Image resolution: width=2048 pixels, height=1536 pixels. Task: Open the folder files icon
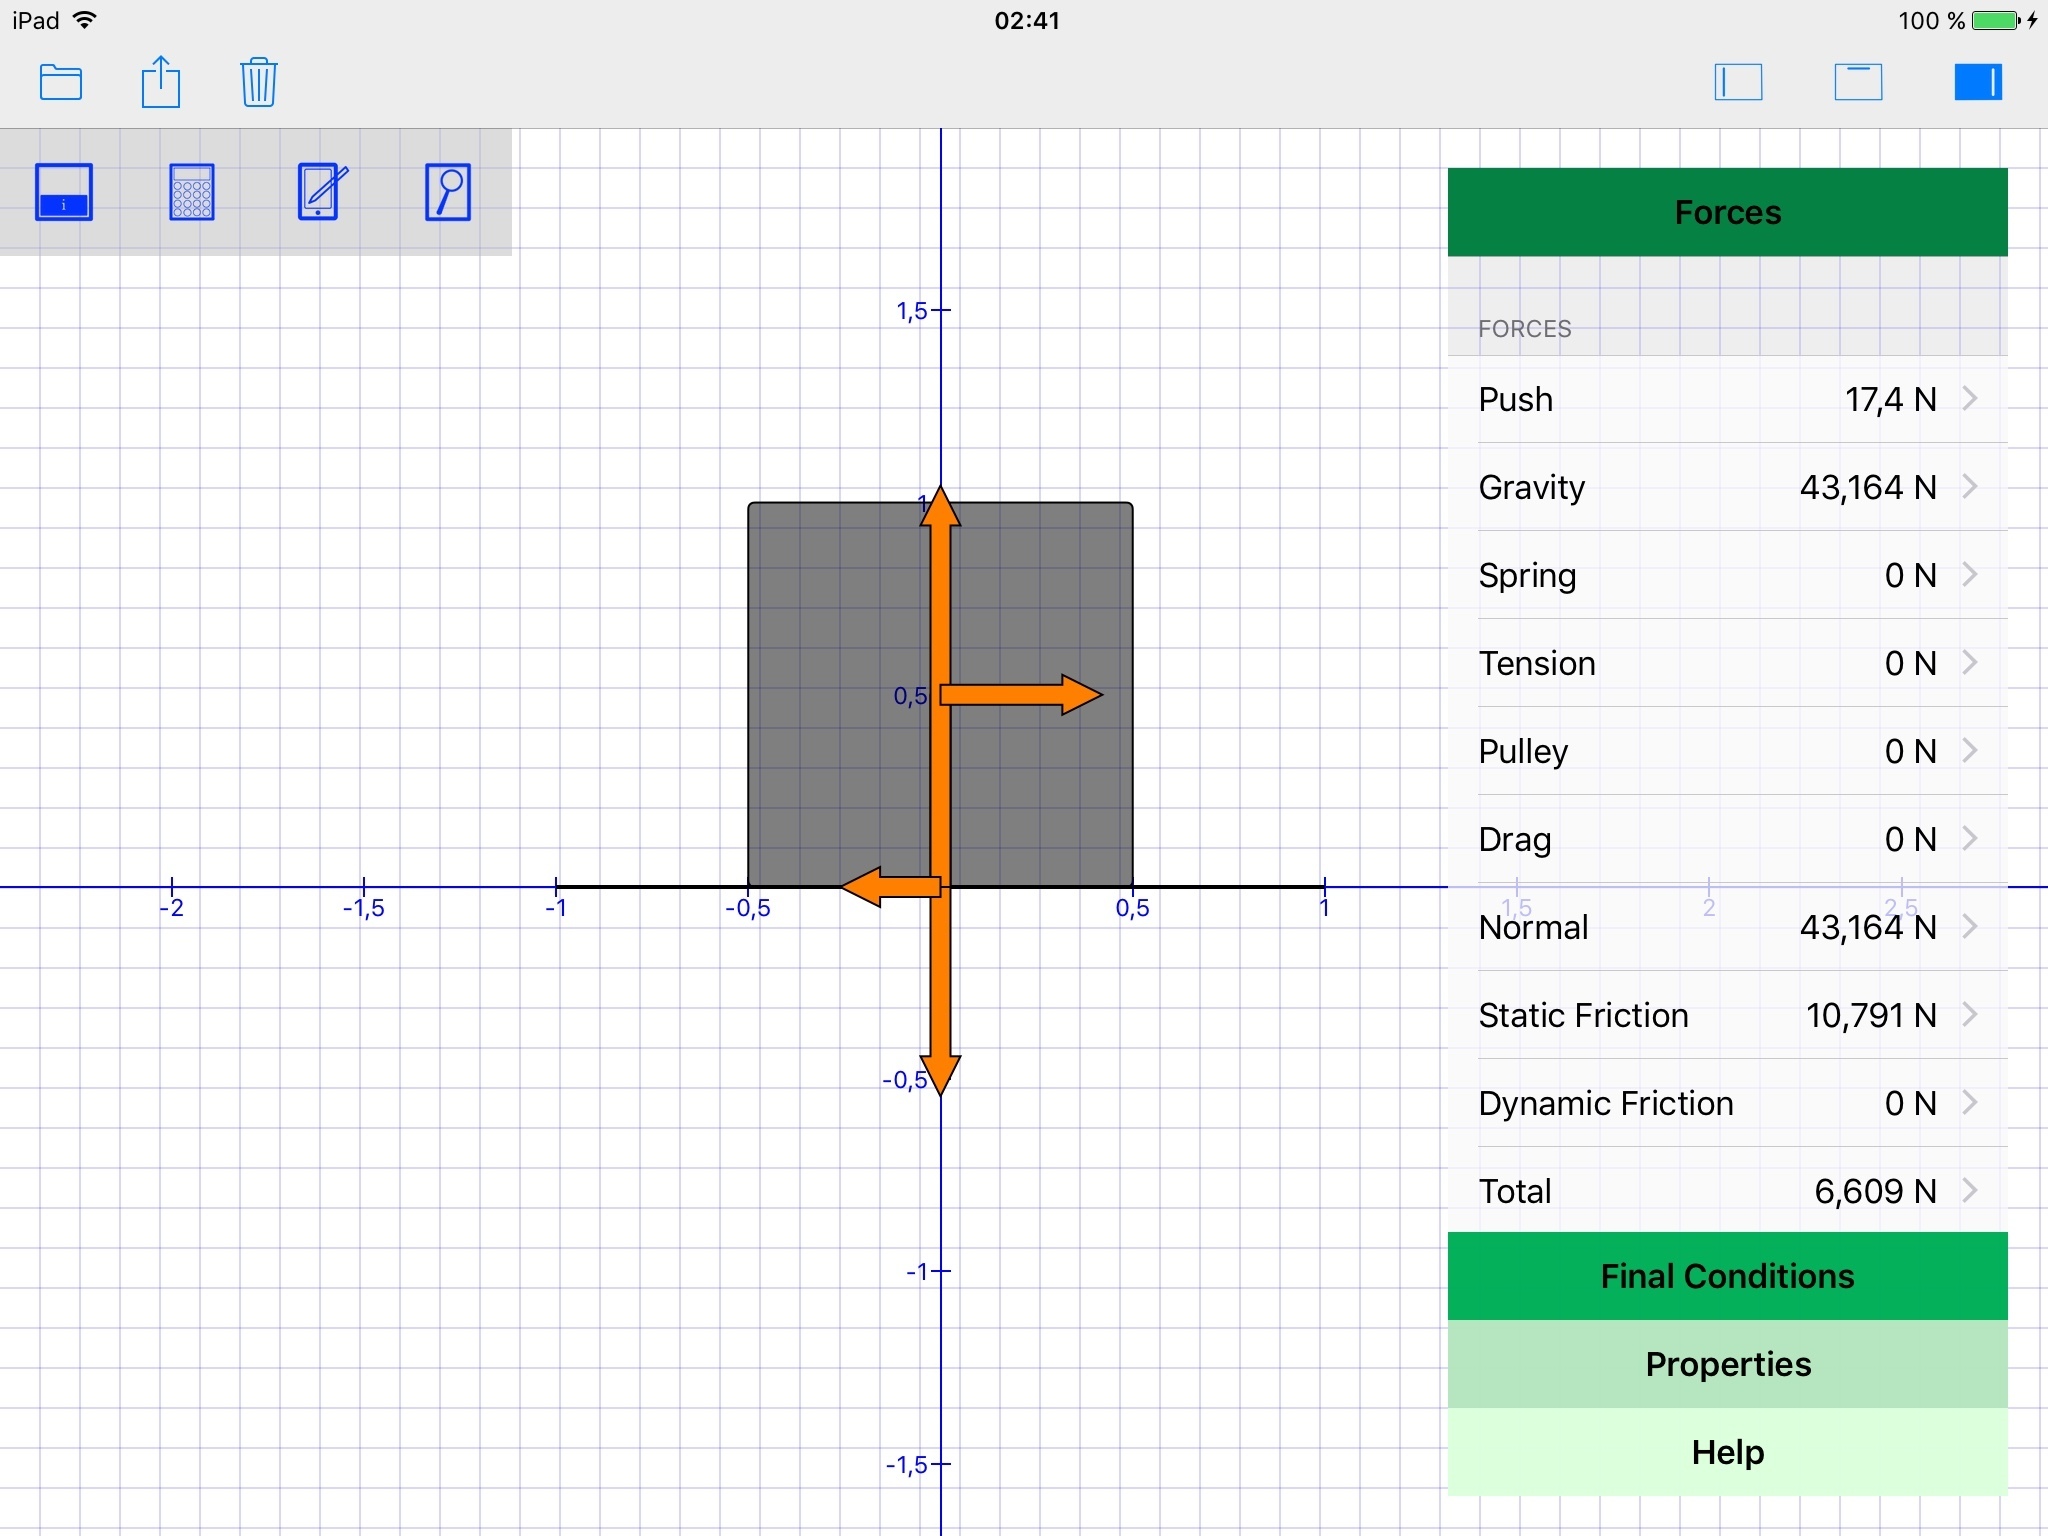pos(61,82)
